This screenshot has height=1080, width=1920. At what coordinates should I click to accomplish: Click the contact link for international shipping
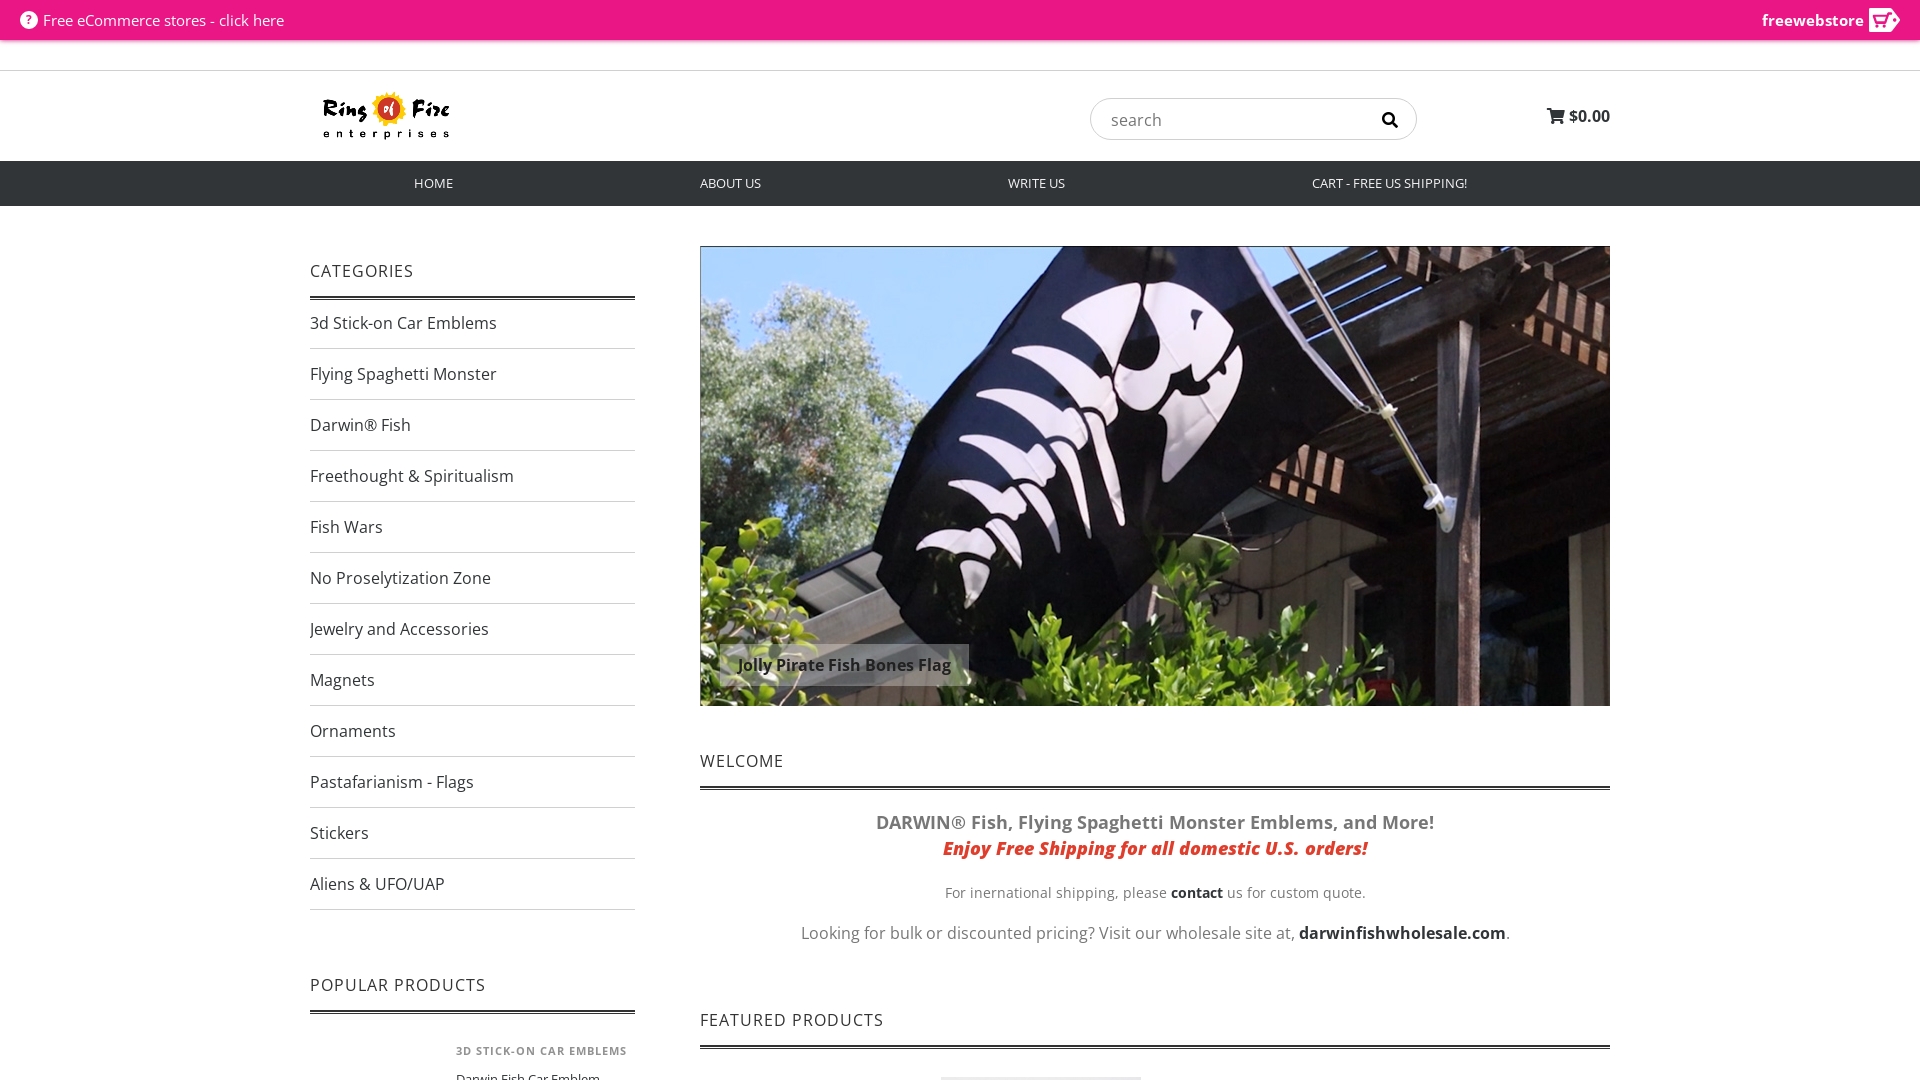[1196, 893]
